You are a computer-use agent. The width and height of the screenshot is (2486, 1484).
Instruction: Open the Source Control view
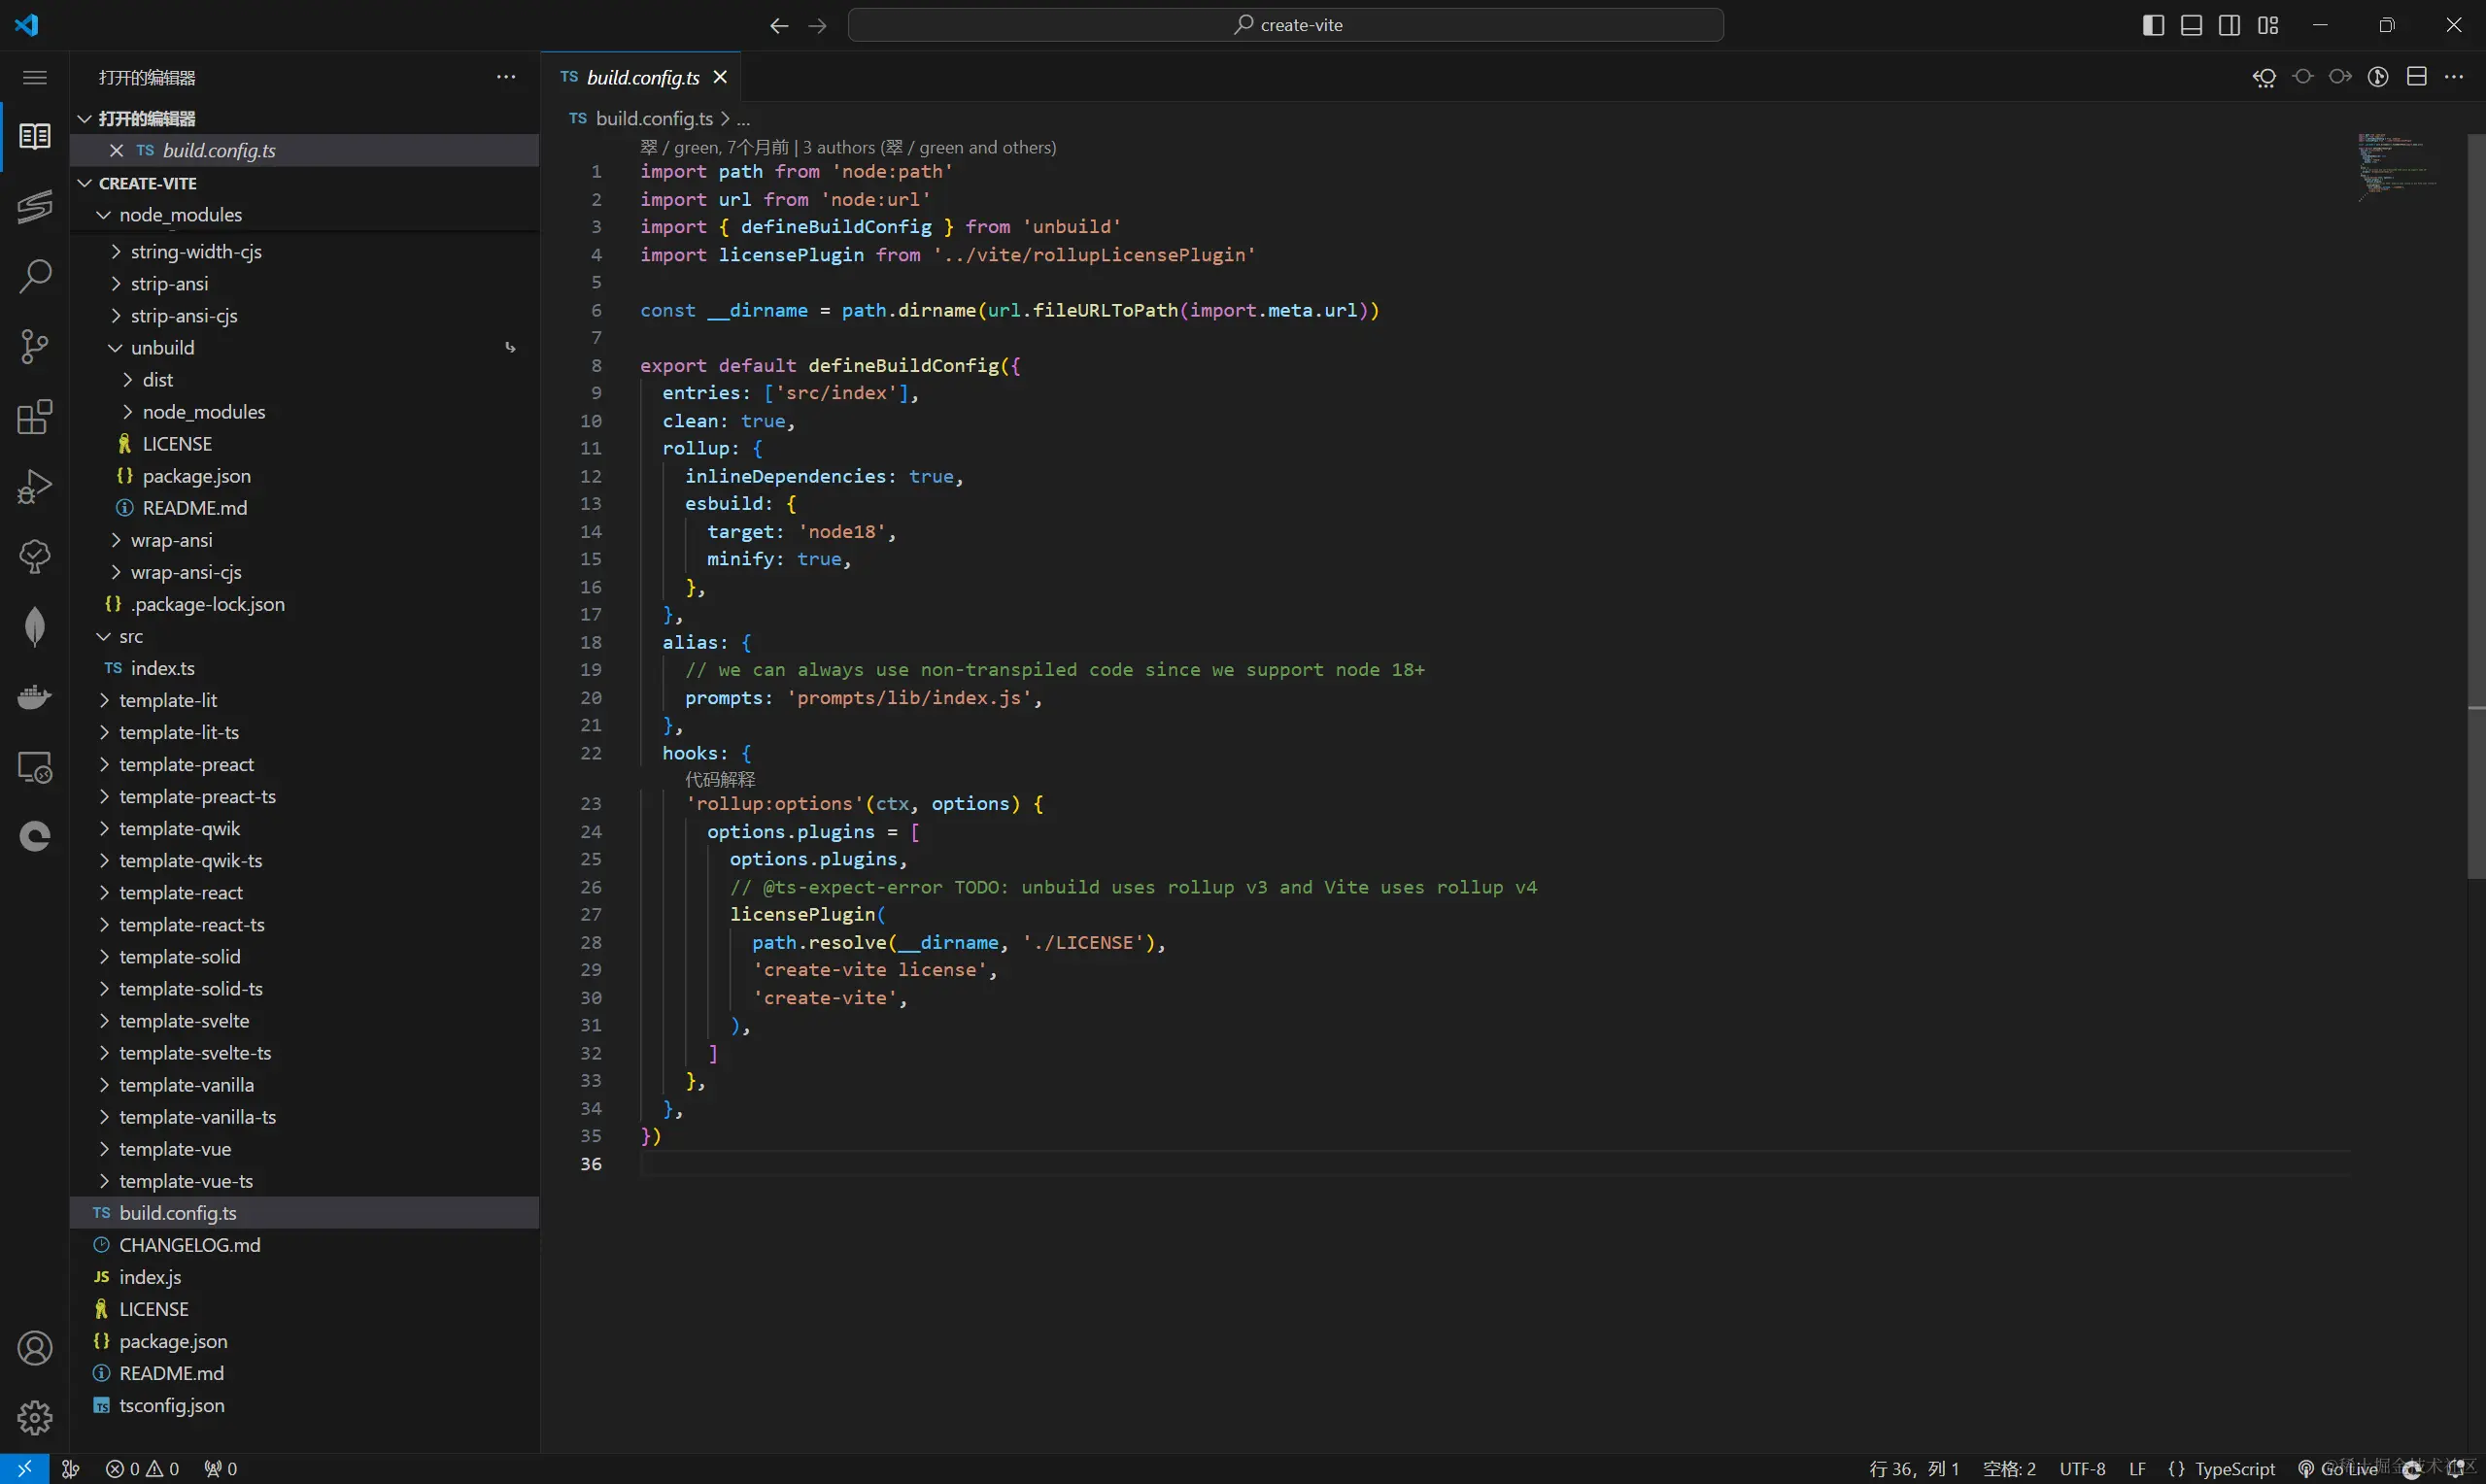tap(35, 346)
